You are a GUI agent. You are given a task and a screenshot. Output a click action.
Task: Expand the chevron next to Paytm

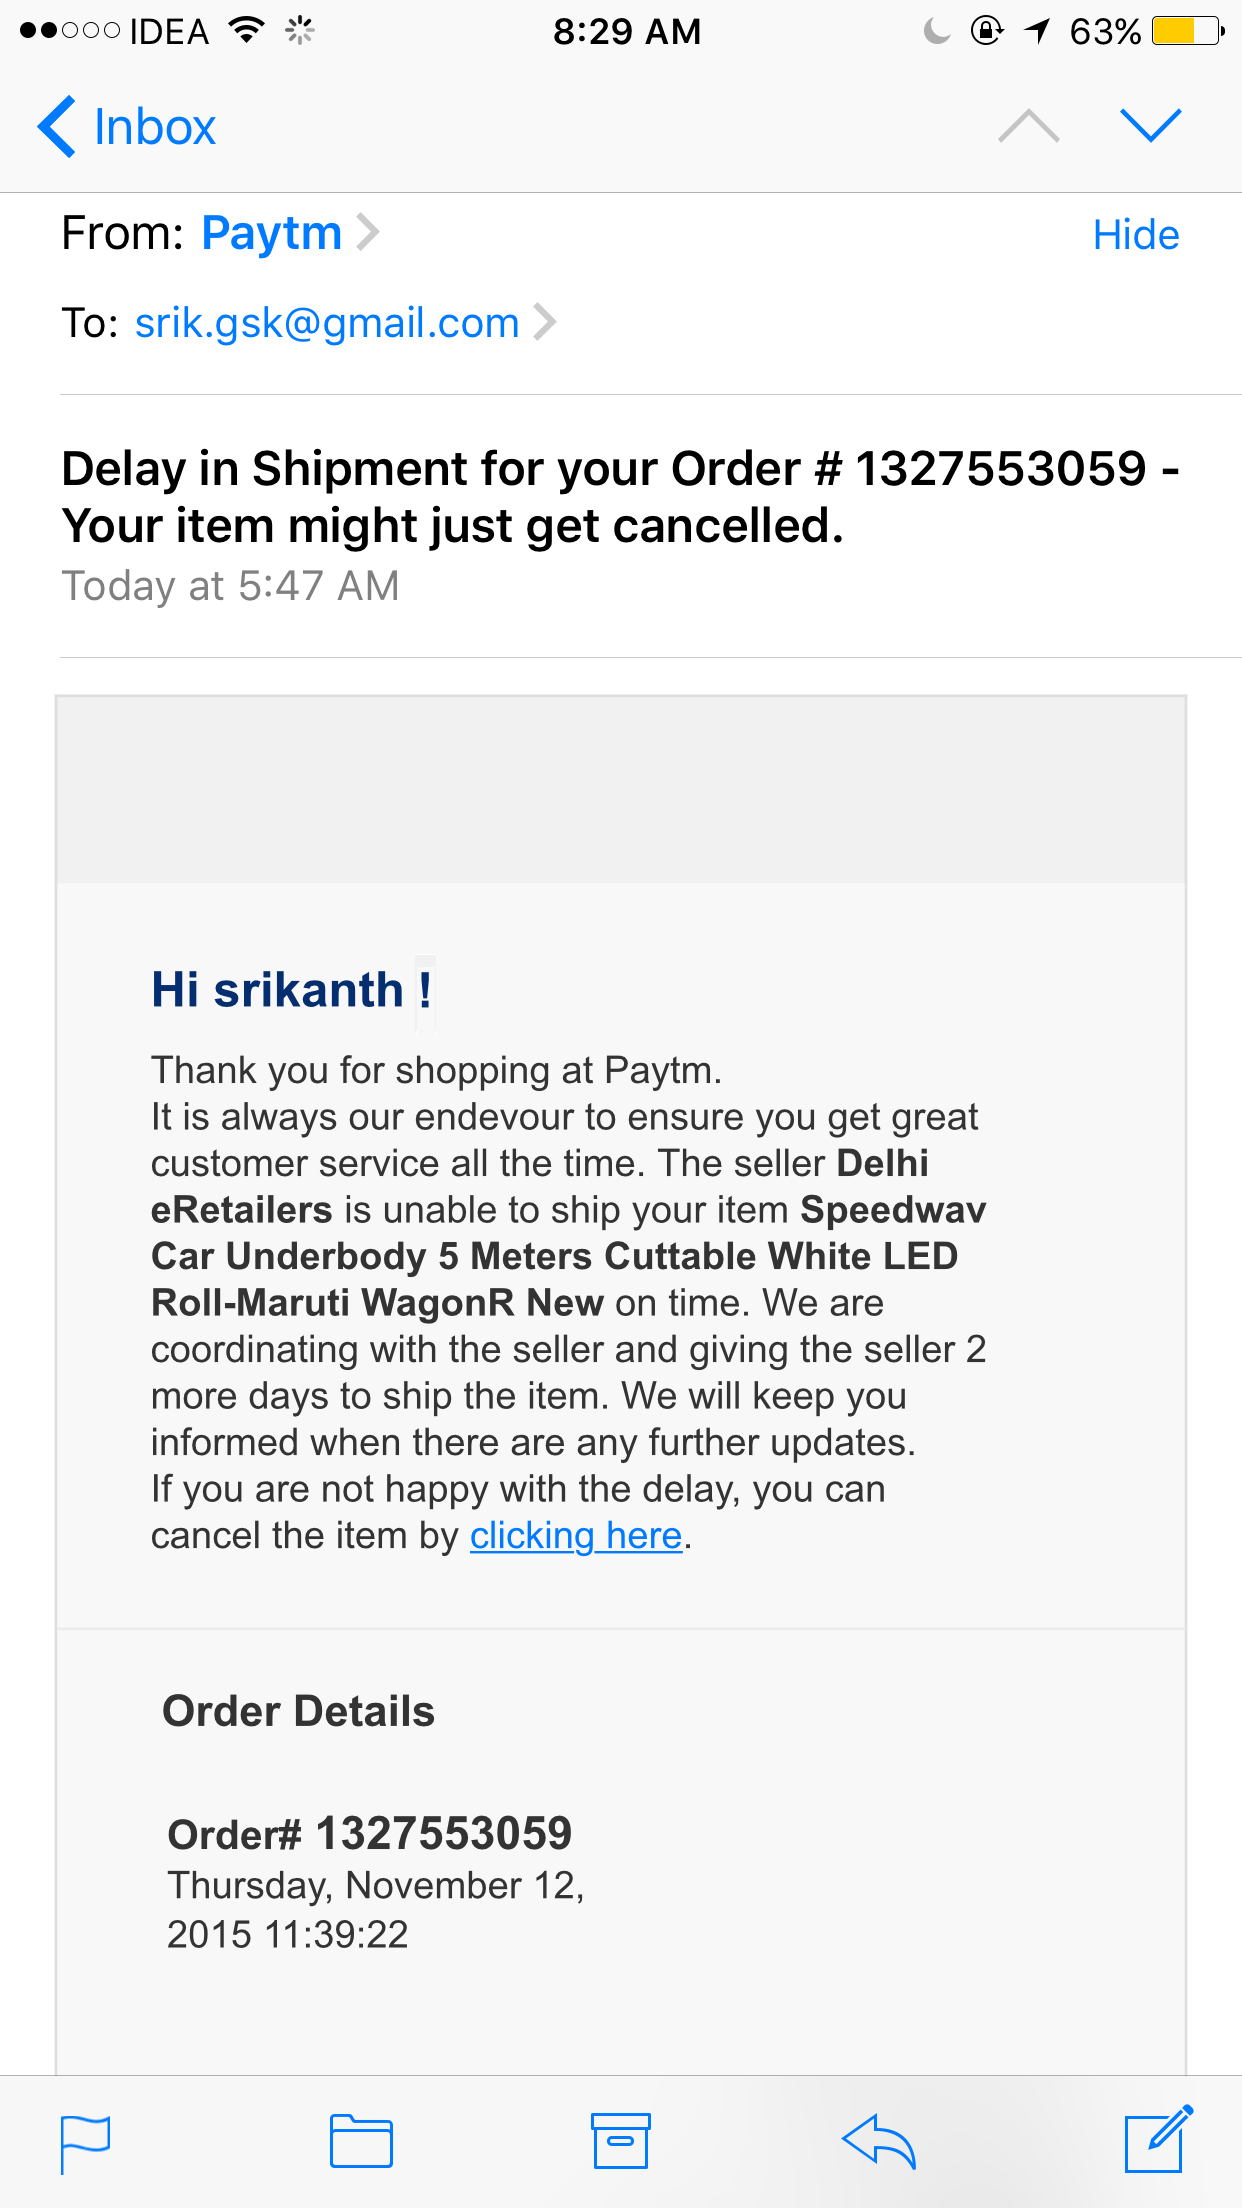coord(368,233)
